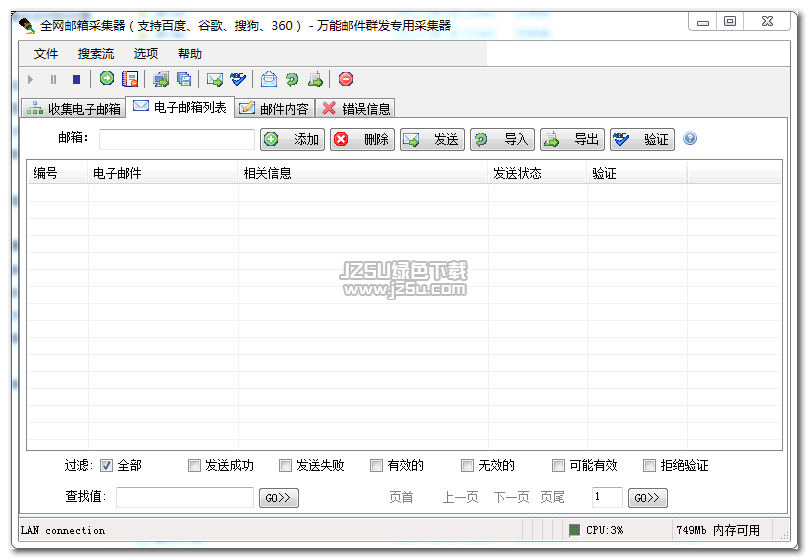
Task: Click the 邮箱 input field
Action: tap(177, 139)
